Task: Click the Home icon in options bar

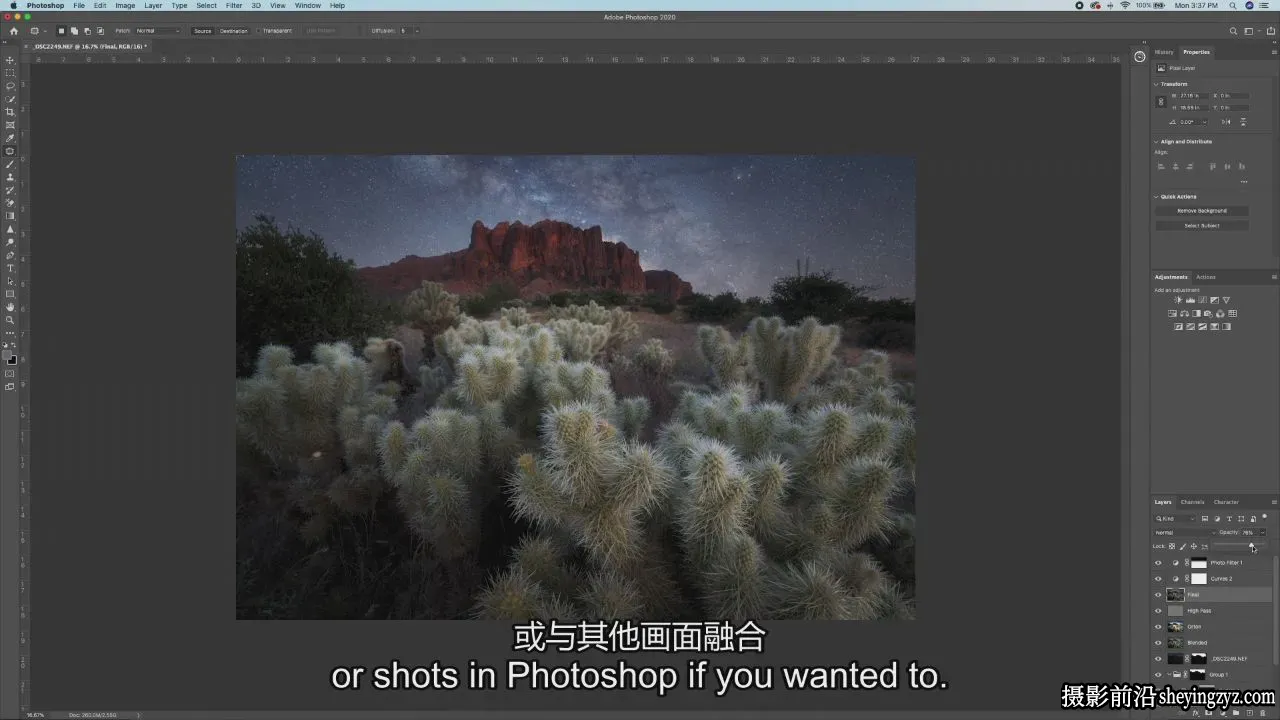Action: tap(14, 31)
